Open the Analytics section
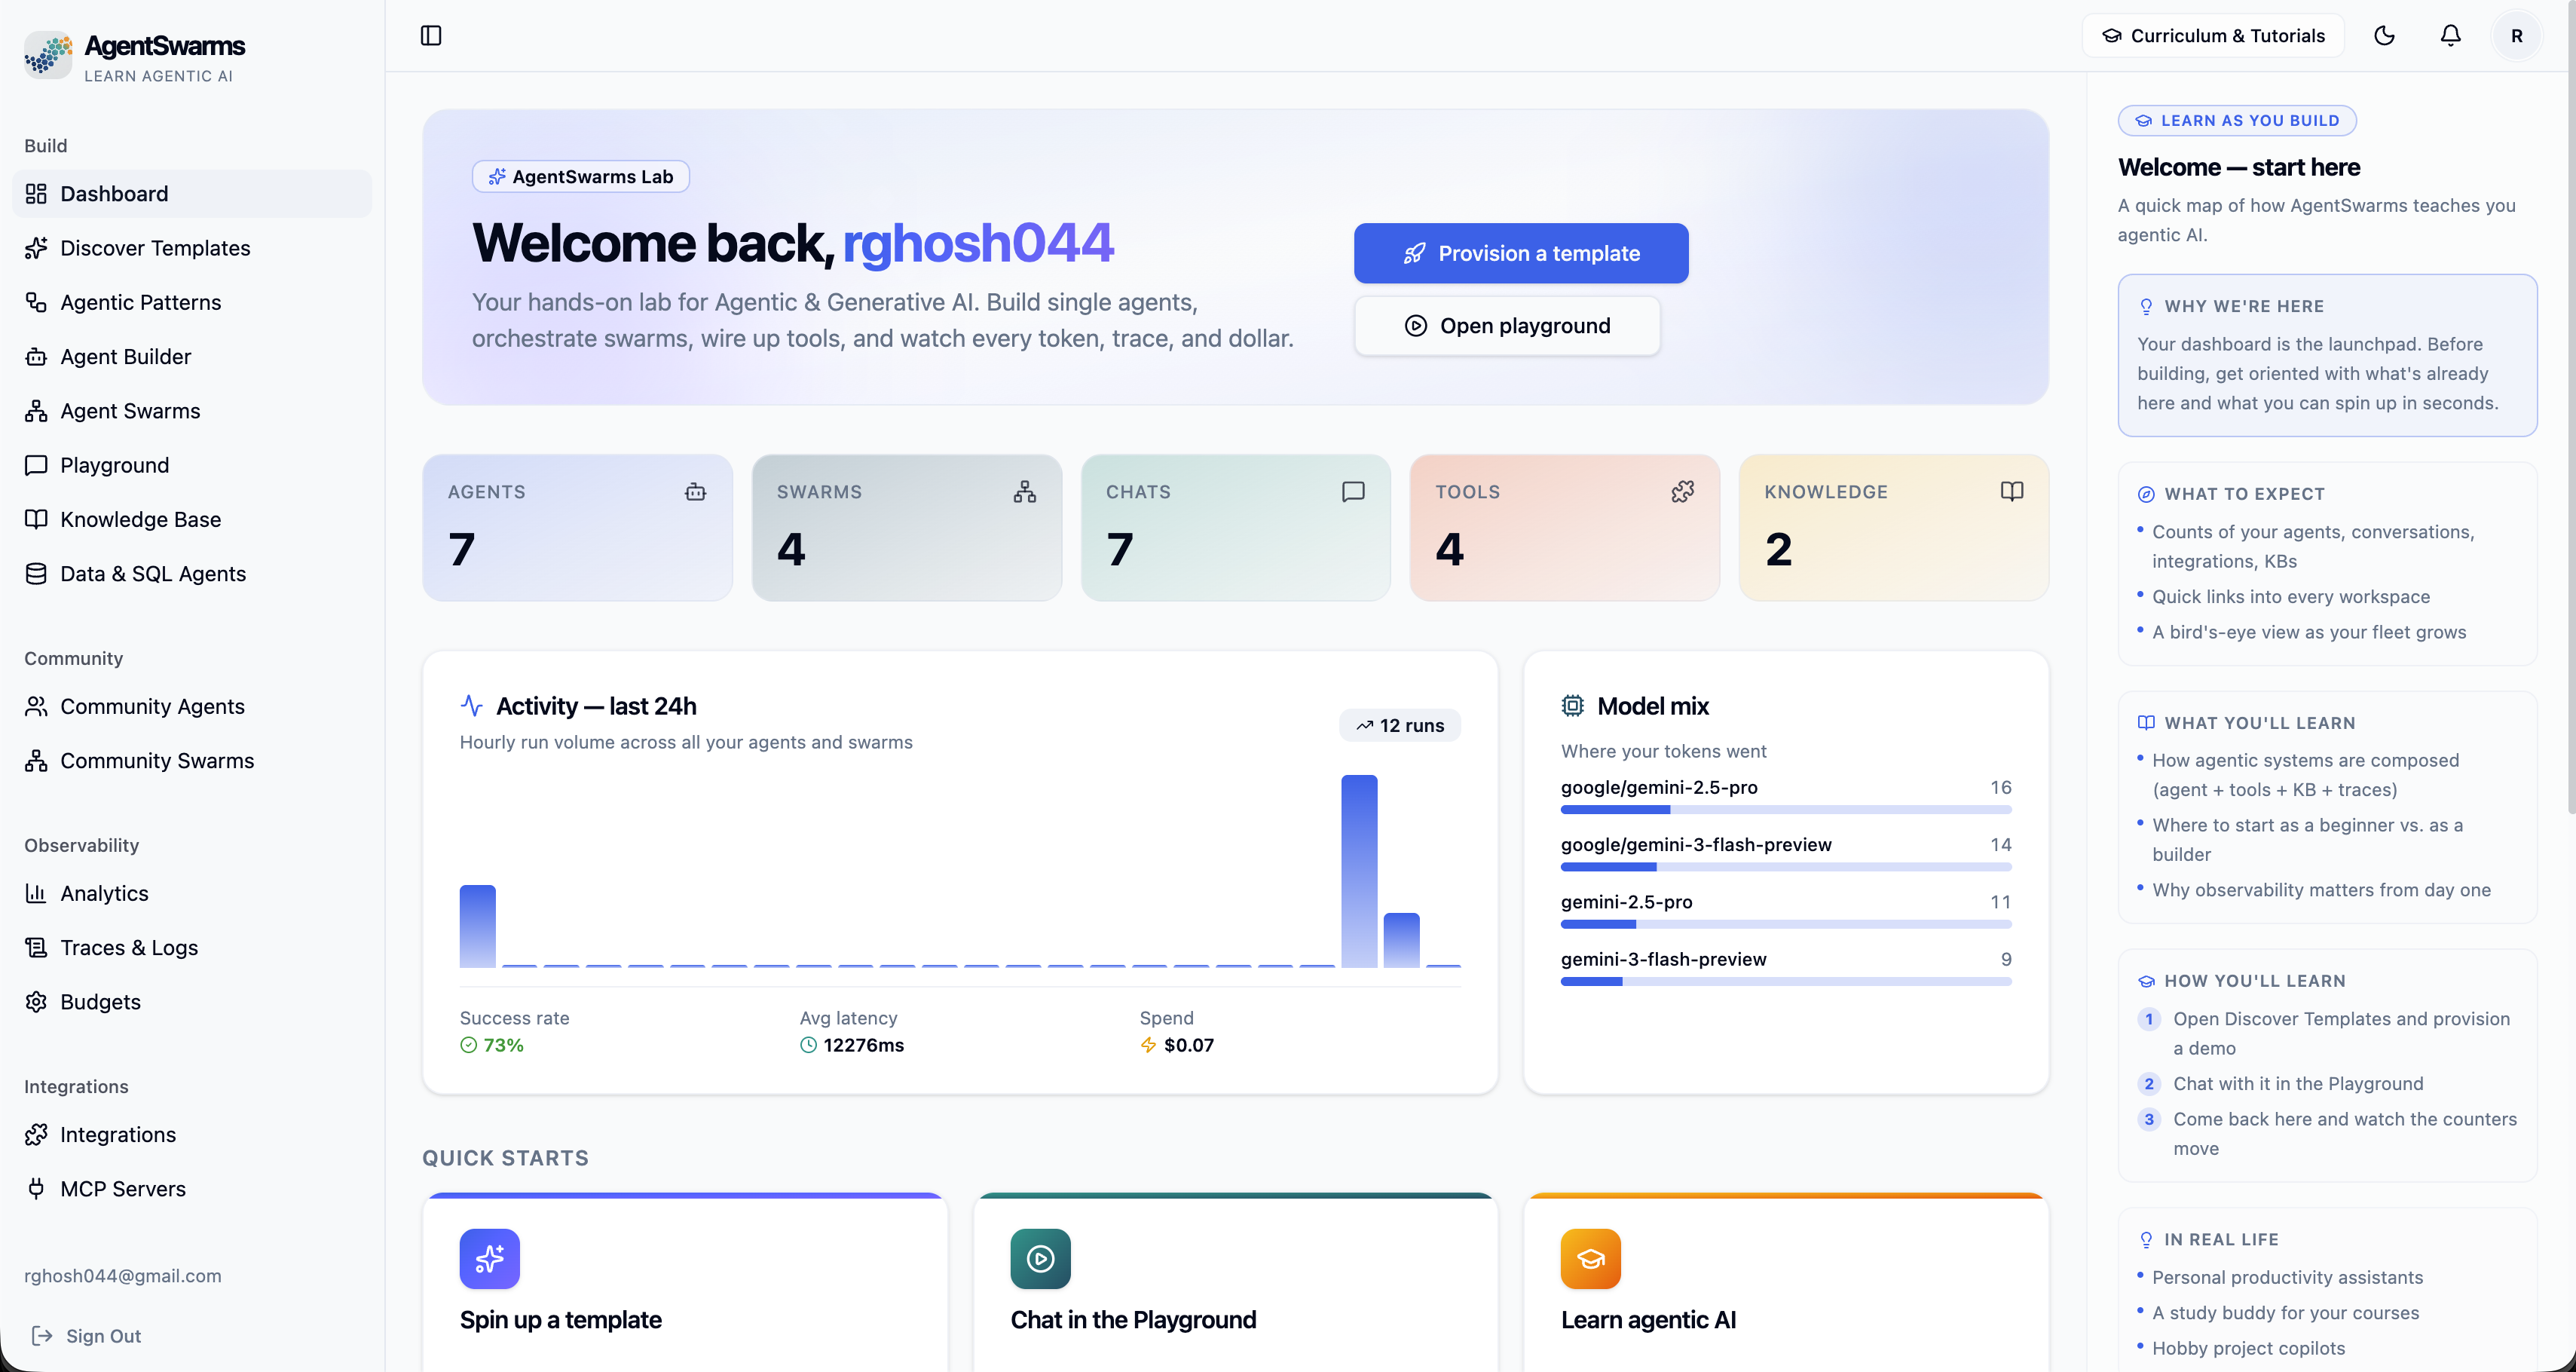 click(104, 893)
